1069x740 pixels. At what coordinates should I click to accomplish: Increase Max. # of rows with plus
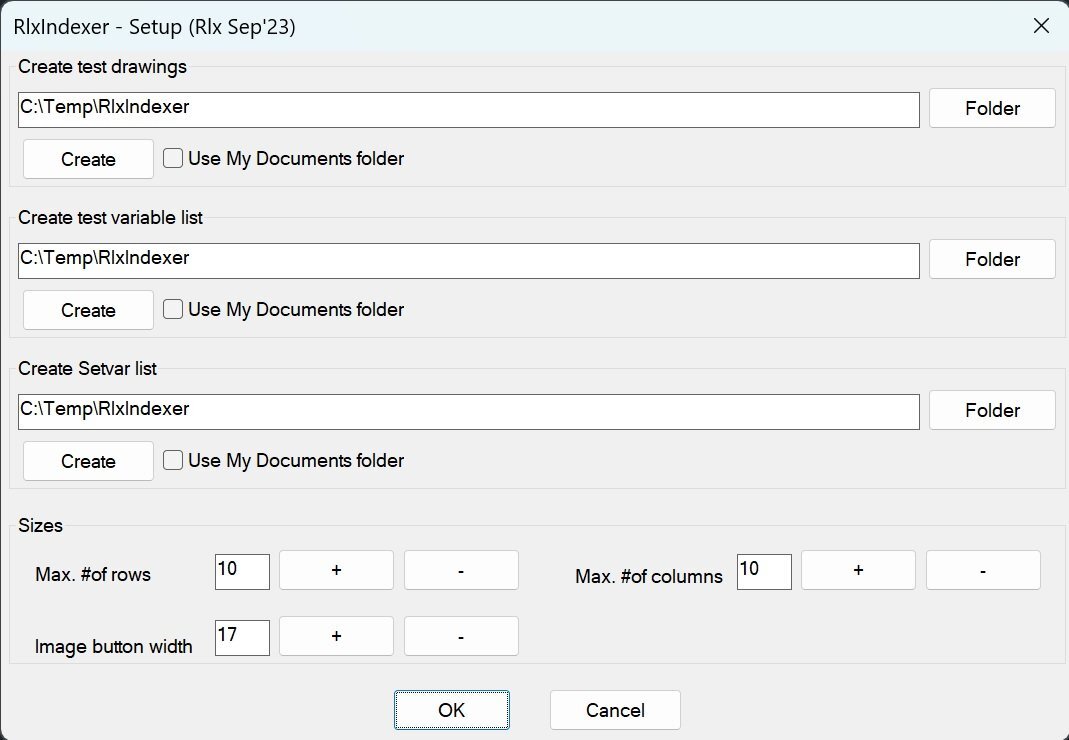336,570
